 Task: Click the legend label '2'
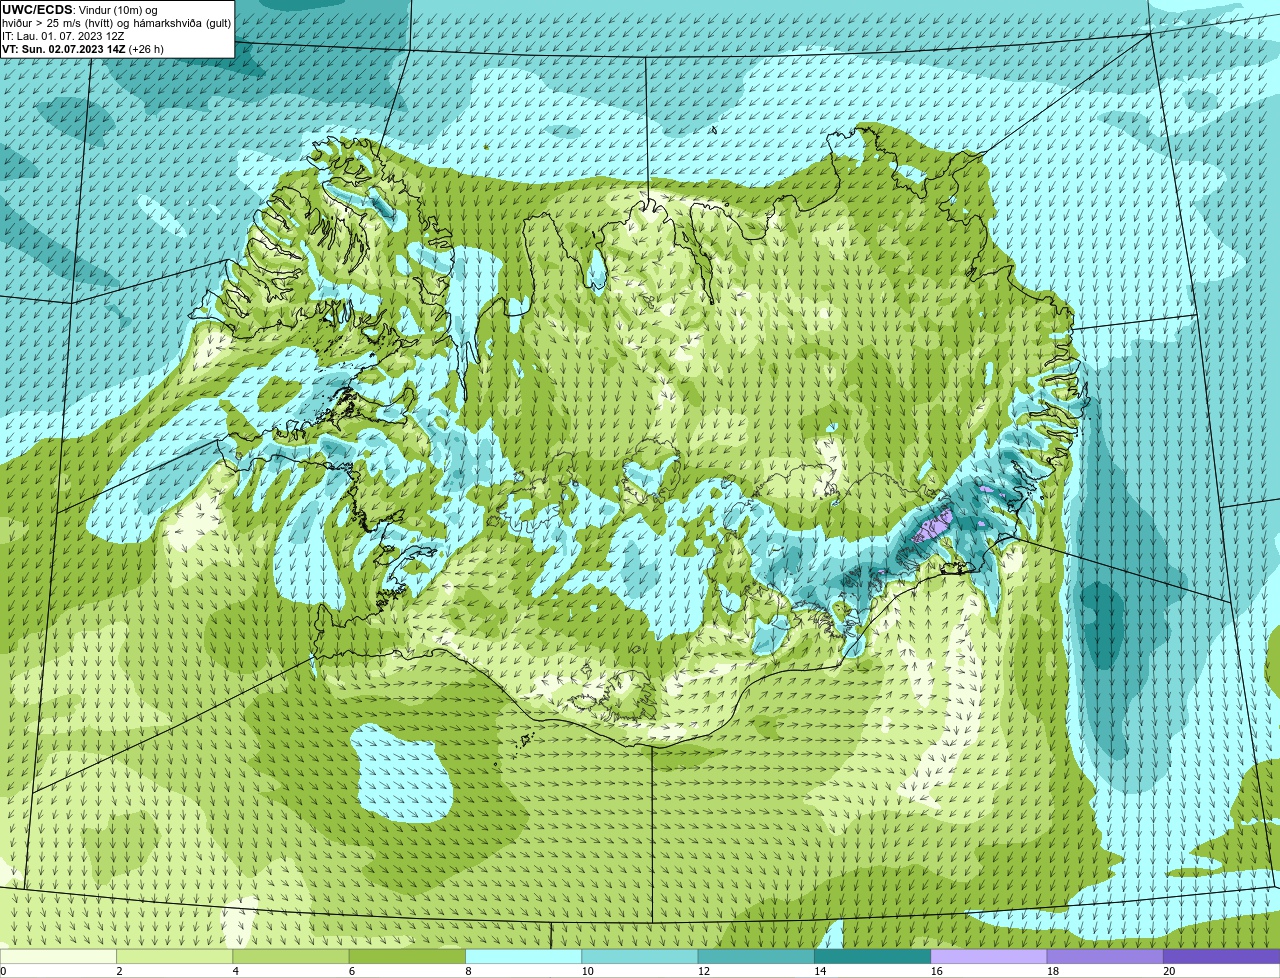tap(119, 971)
